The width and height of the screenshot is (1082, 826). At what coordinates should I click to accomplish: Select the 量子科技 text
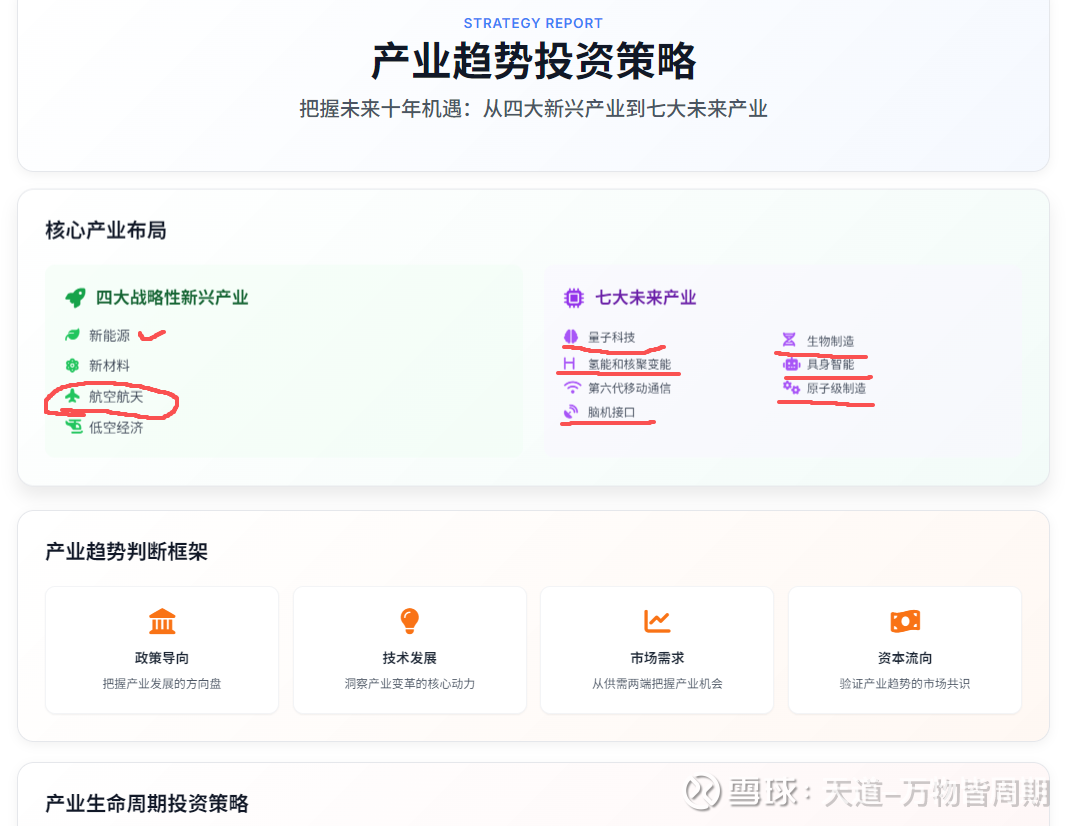pyautogui.click(x=611, y=337)
